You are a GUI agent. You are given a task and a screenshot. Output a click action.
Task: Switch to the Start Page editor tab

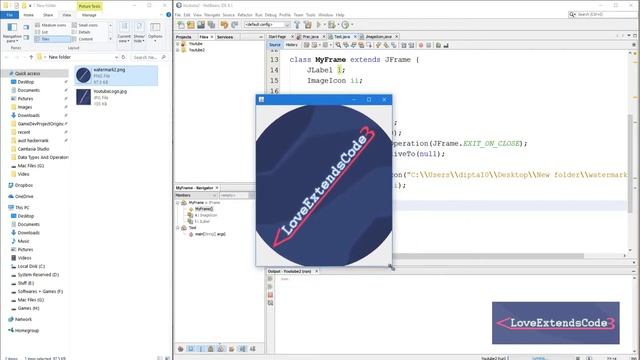(278, 37)
